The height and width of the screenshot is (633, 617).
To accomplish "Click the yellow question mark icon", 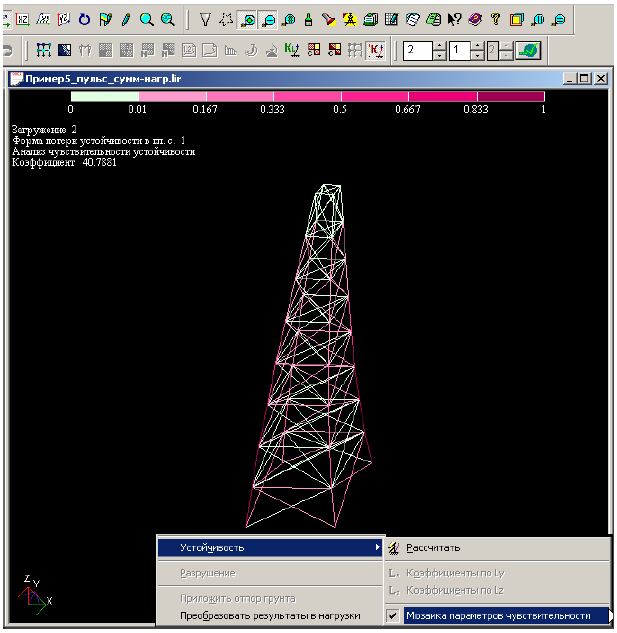I will (495, 19).
